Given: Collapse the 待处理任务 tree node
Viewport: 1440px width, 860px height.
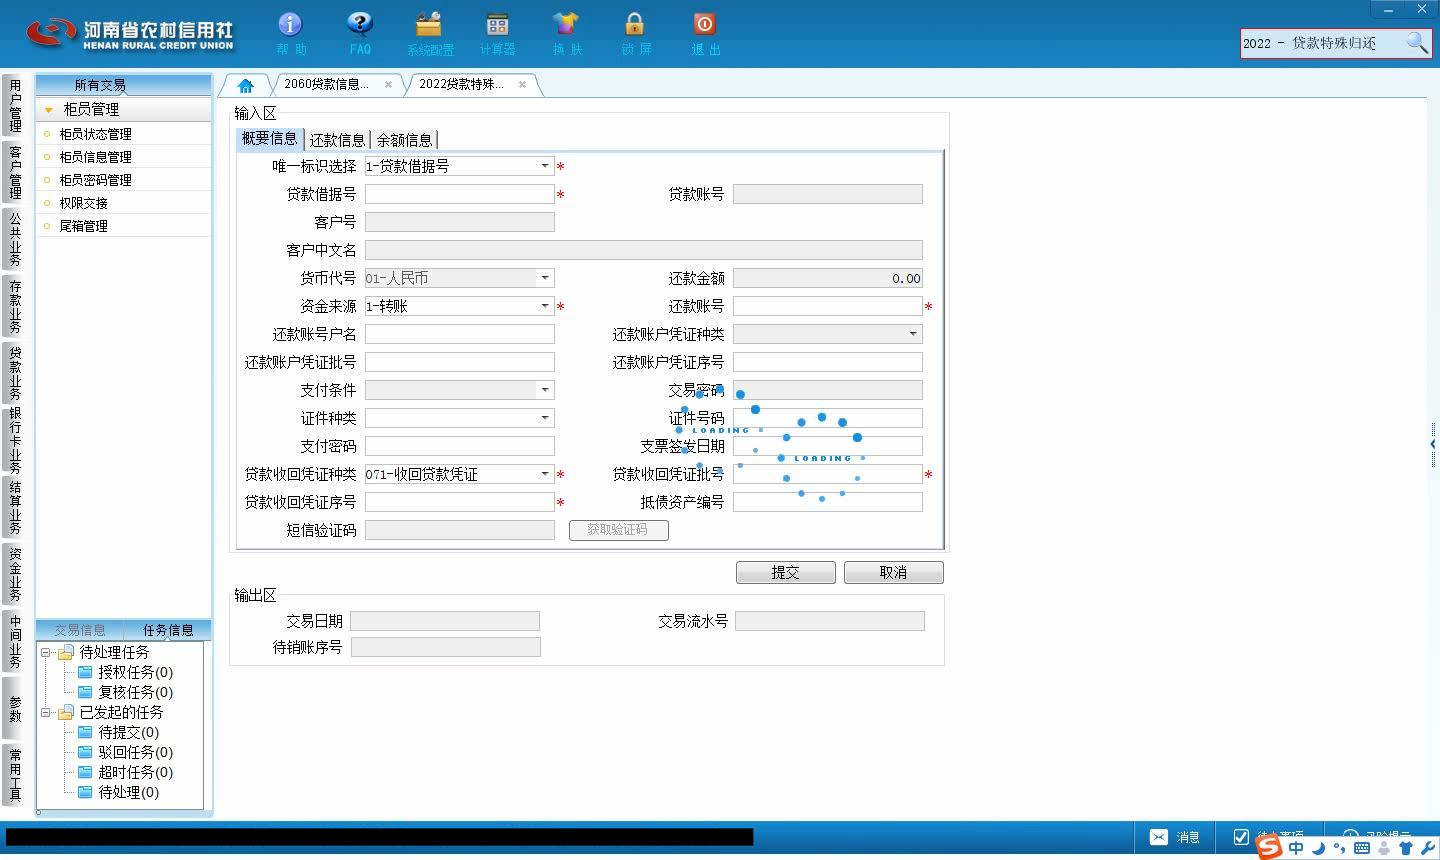Looking at the screenshot, I should coord(45,653).
